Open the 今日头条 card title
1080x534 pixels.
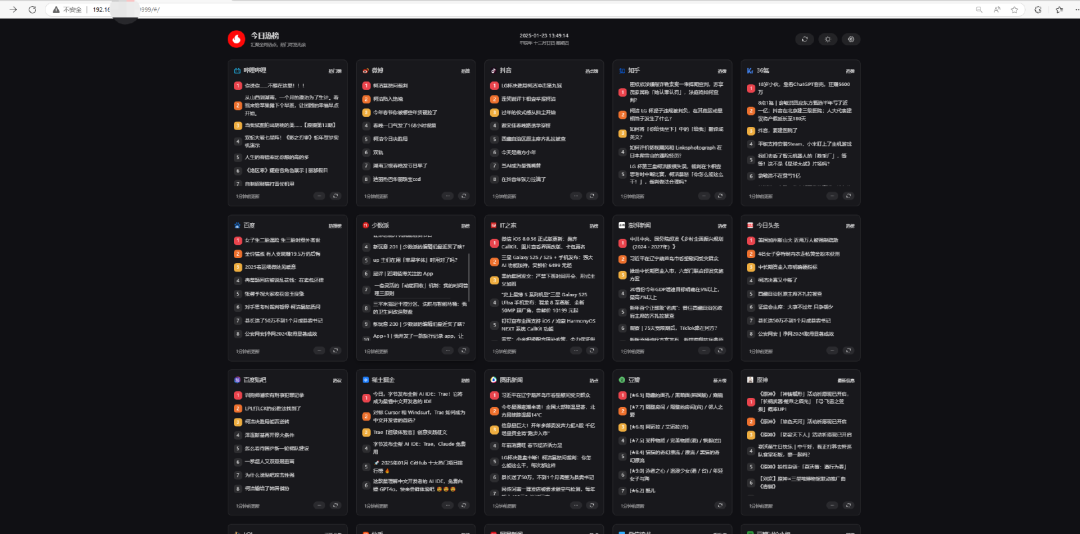[767, 225]
